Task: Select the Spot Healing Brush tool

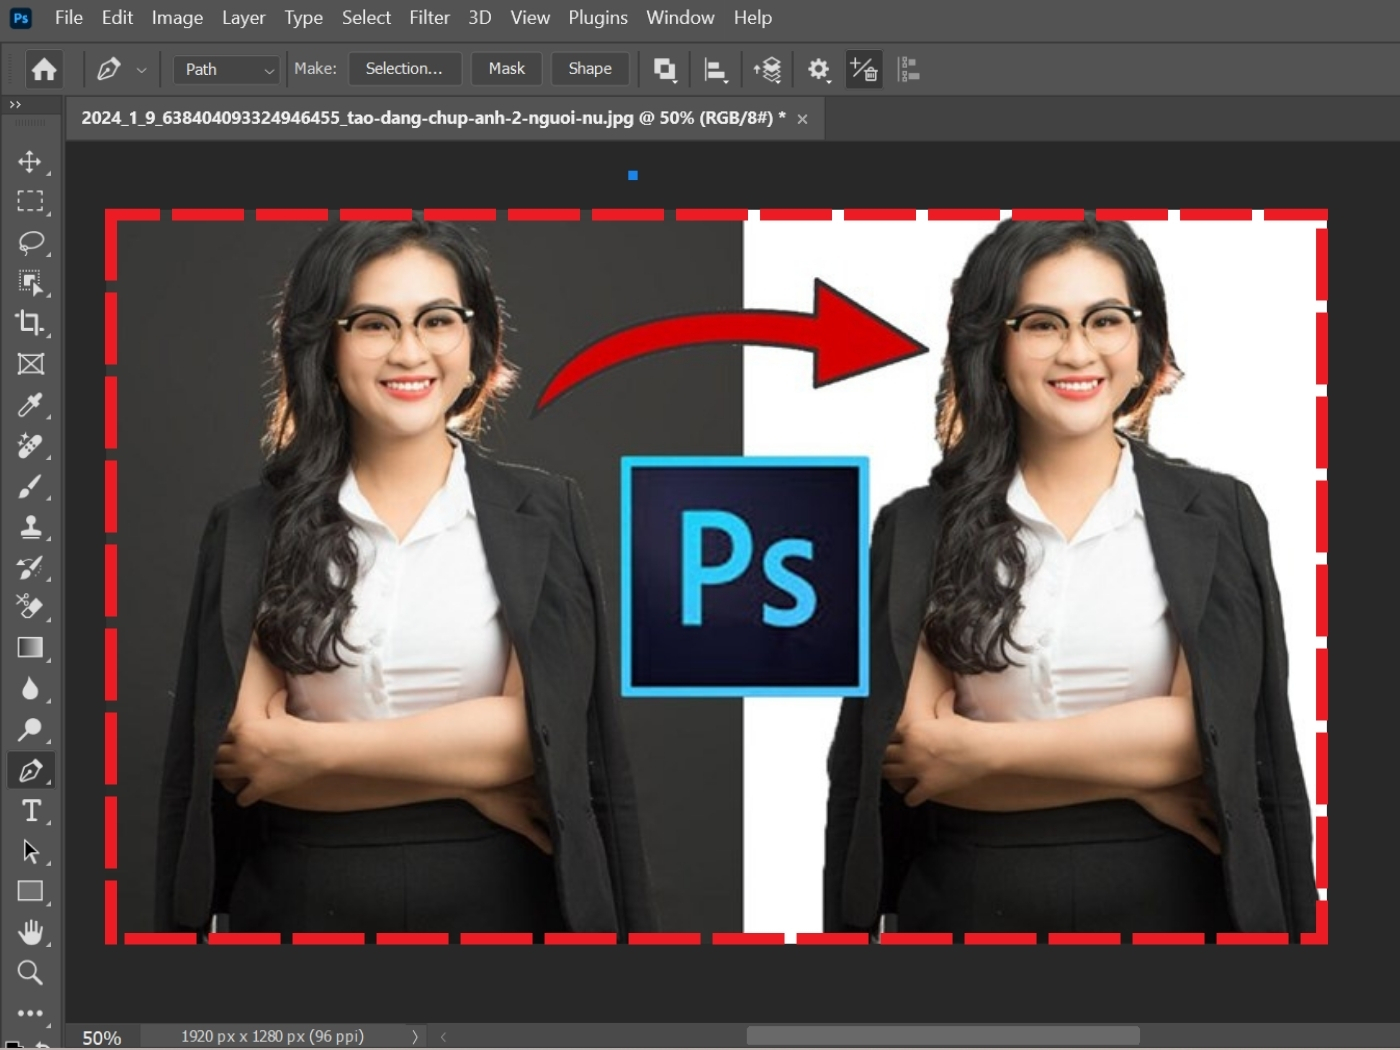Action: point(30,446)
